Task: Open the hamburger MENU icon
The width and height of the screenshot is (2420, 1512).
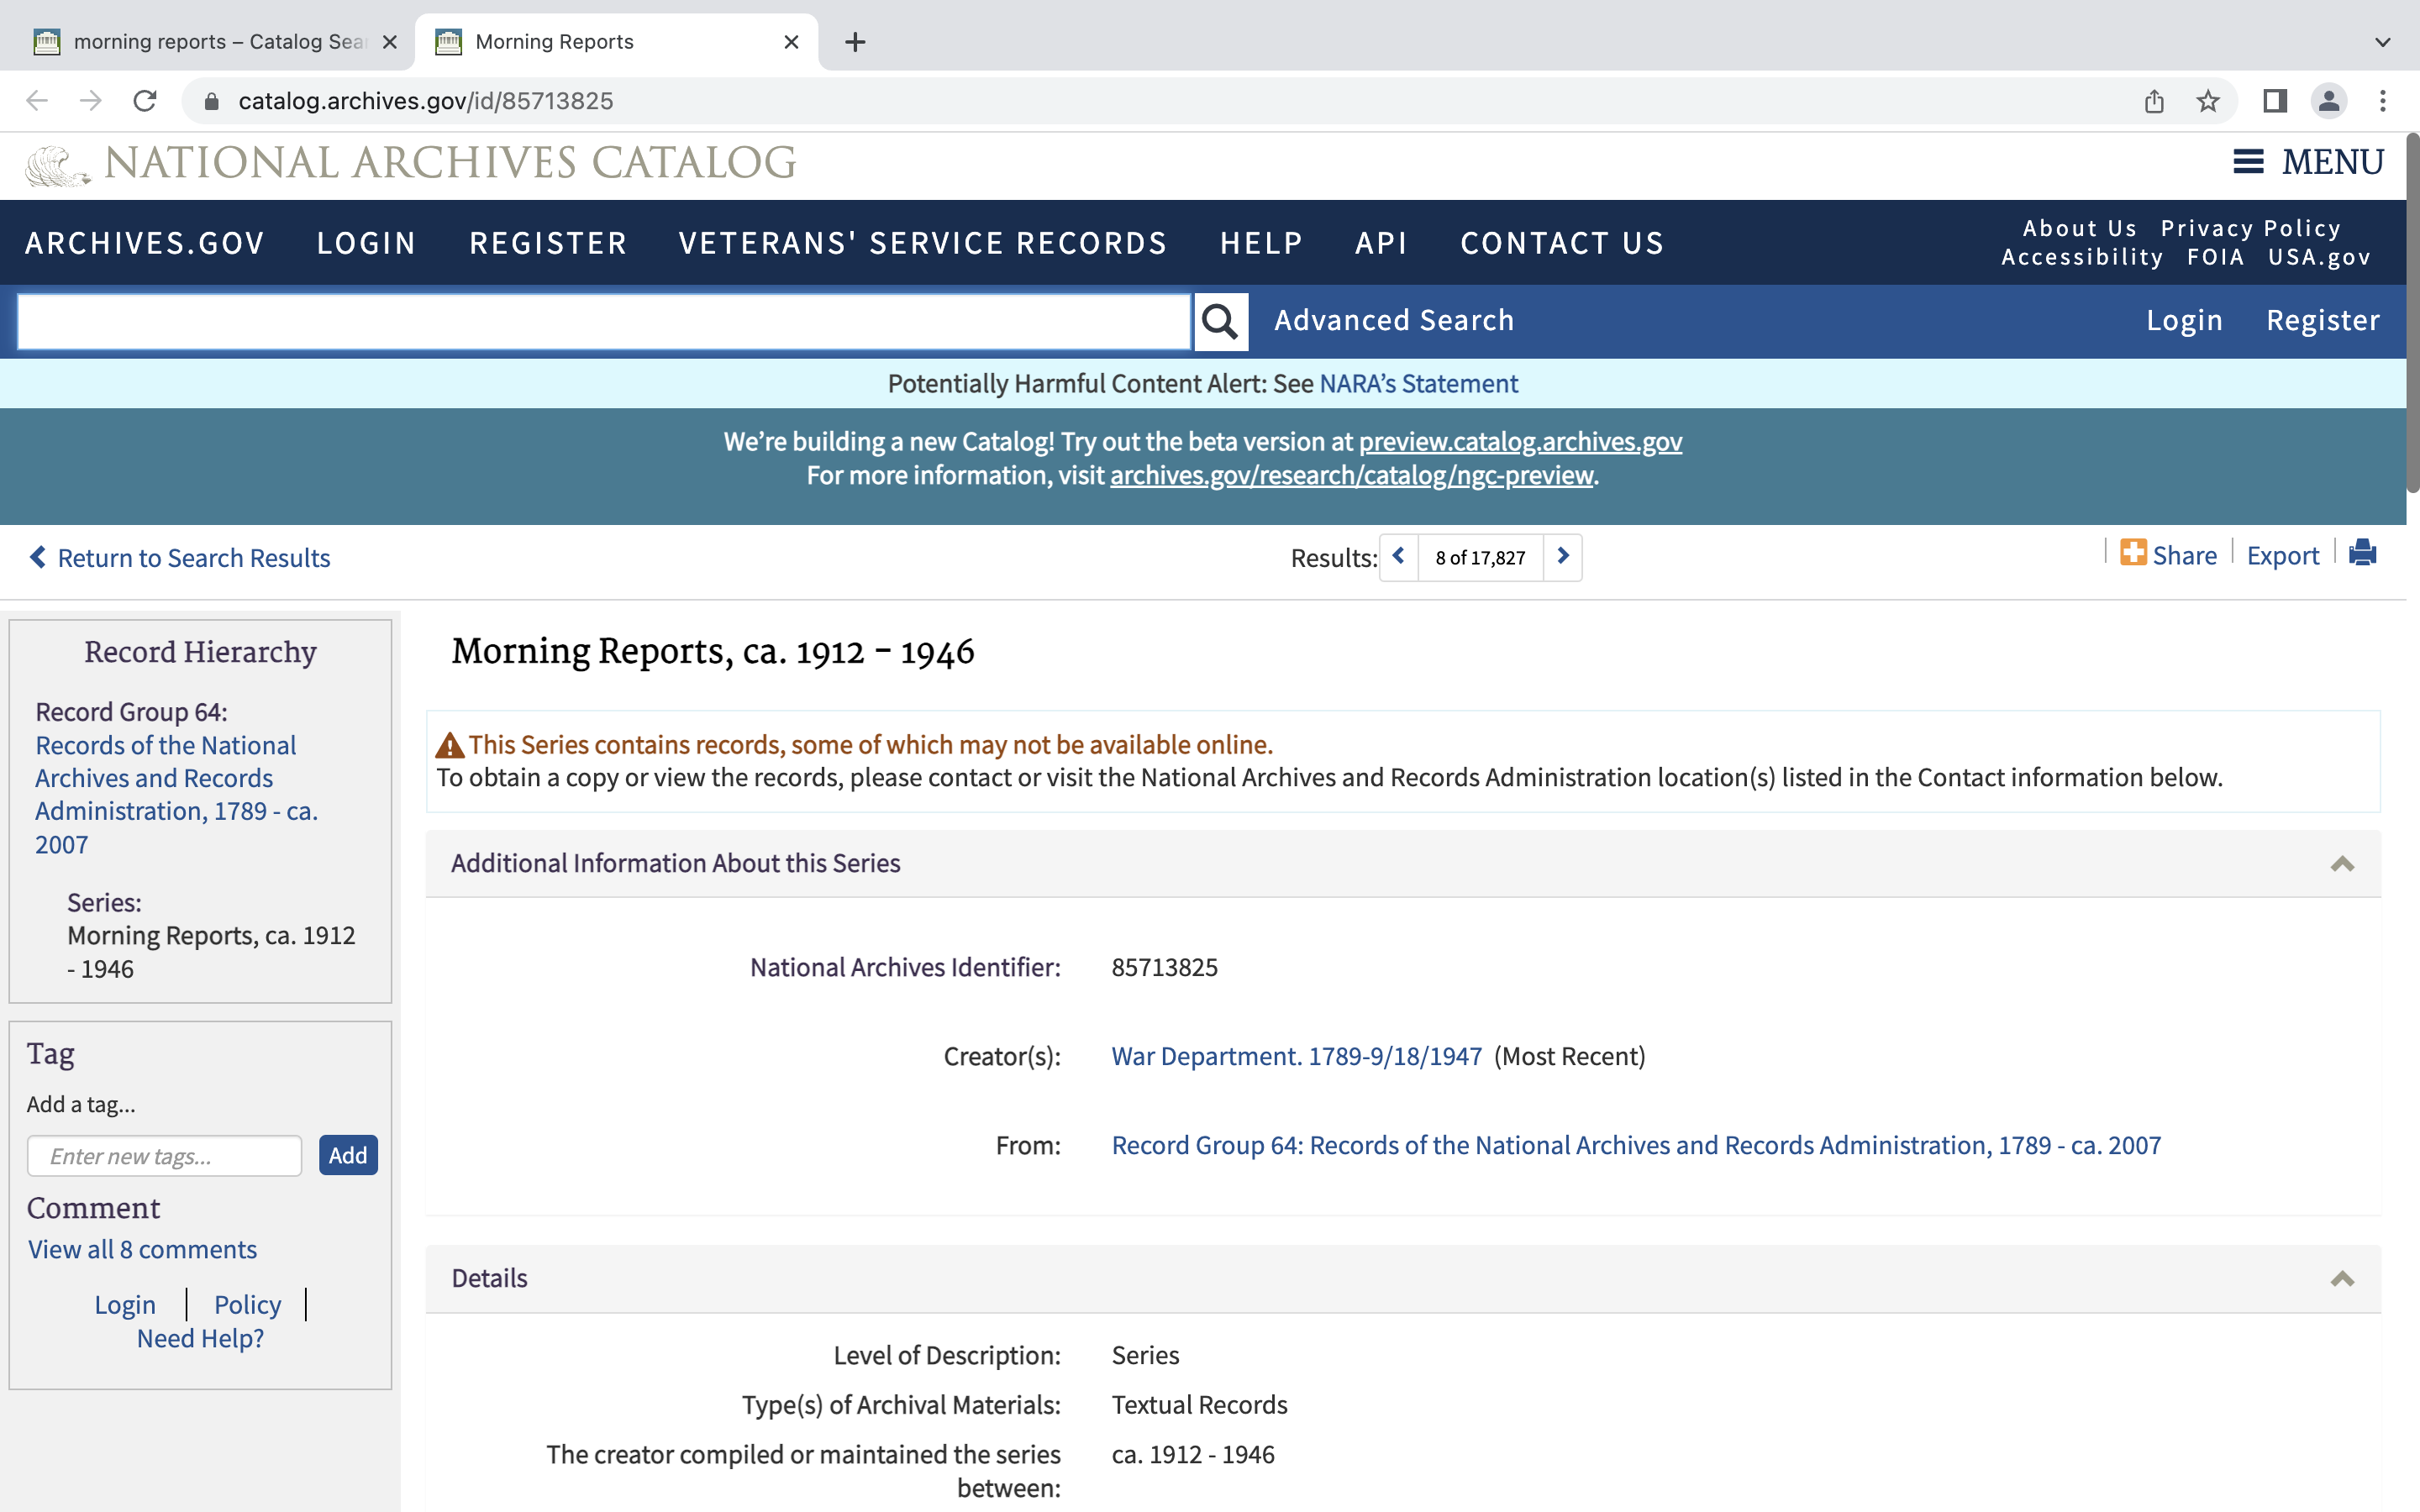Action: 2248,162
